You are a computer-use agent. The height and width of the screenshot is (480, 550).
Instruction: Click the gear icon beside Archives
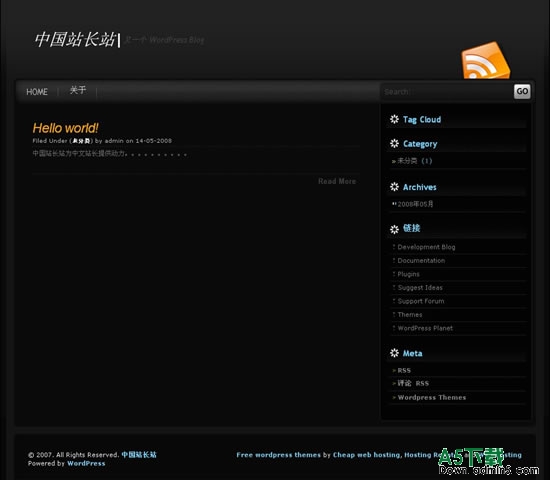(x=394, y=187)
